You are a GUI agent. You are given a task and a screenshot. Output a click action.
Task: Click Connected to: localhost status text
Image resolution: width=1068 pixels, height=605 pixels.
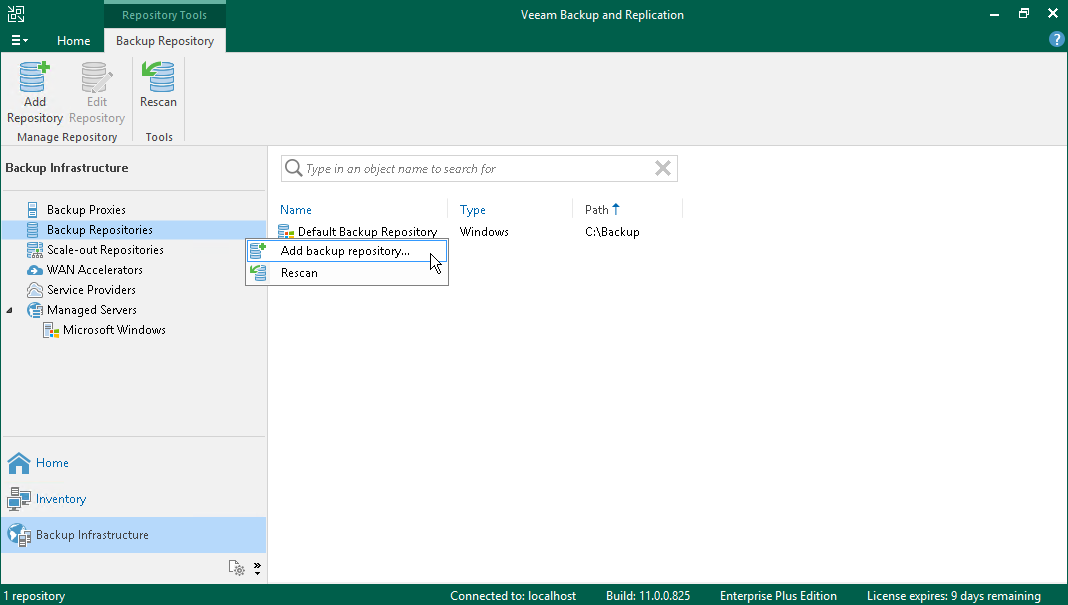tap(513, 595)
